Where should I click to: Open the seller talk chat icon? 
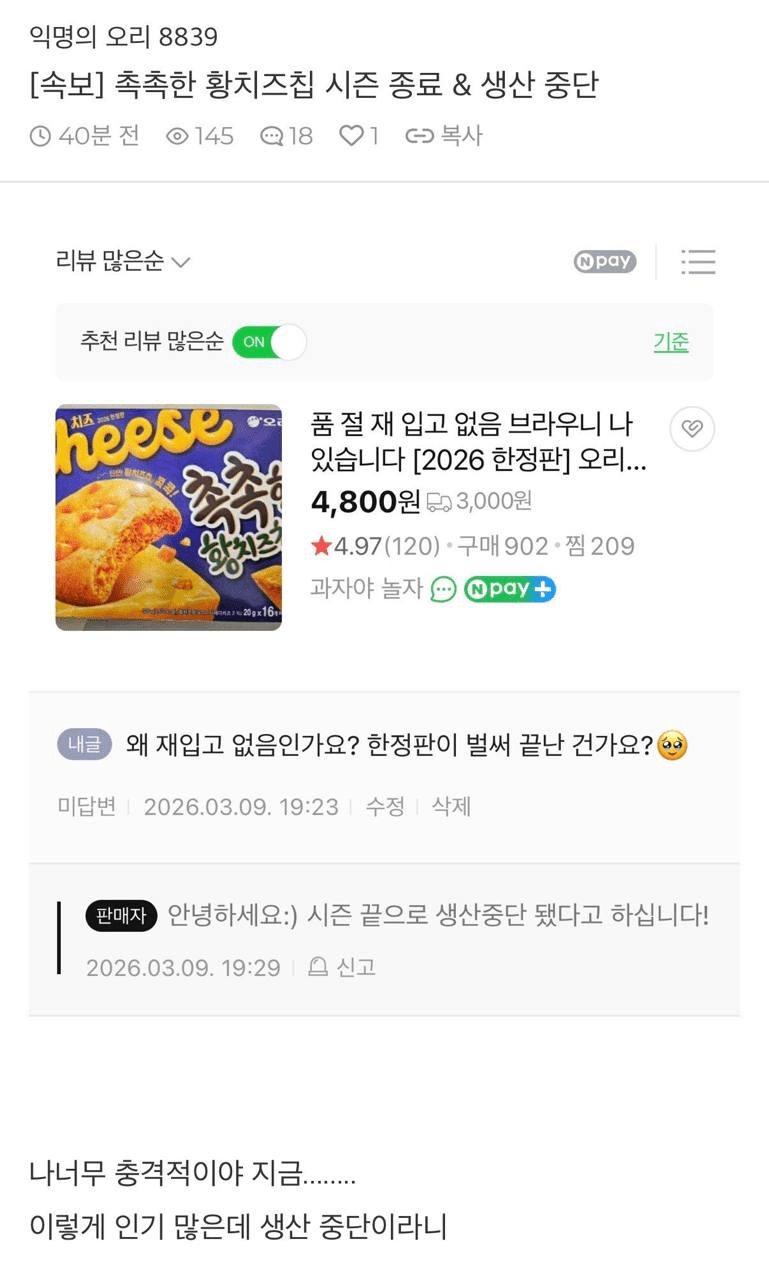click(x=443, y=589)
